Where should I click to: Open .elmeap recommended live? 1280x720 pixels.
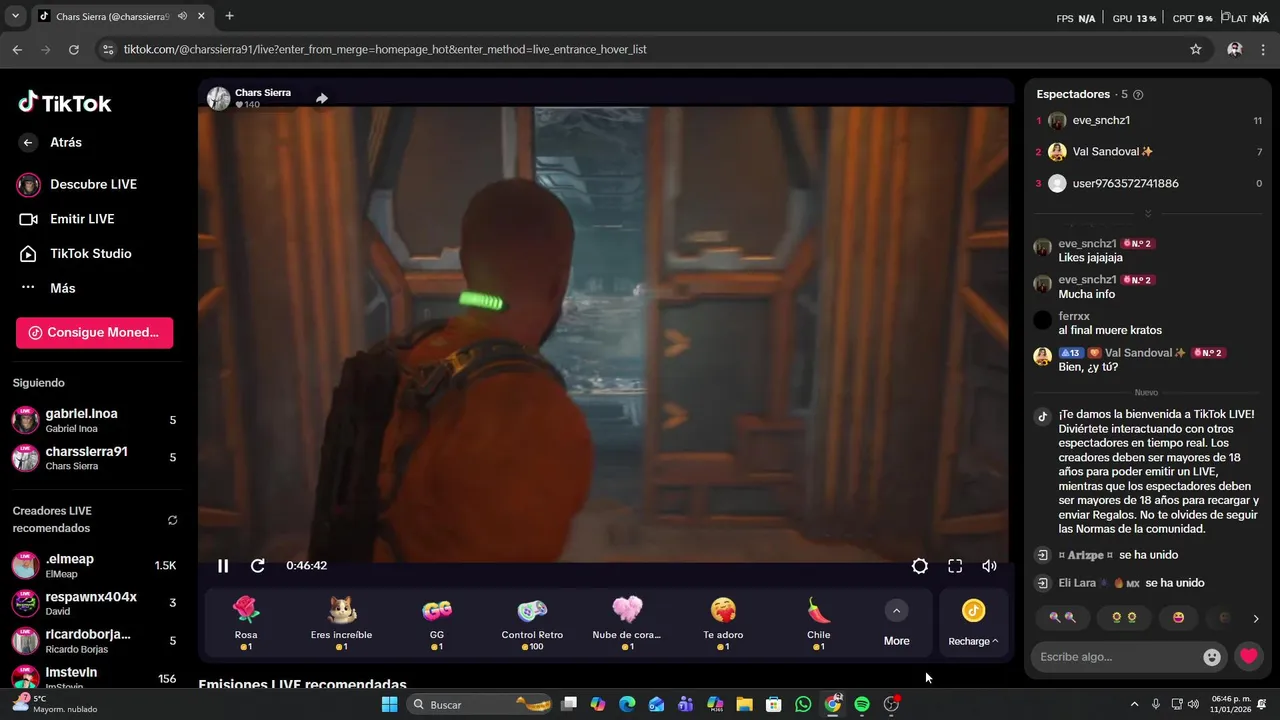click(95, 565)
